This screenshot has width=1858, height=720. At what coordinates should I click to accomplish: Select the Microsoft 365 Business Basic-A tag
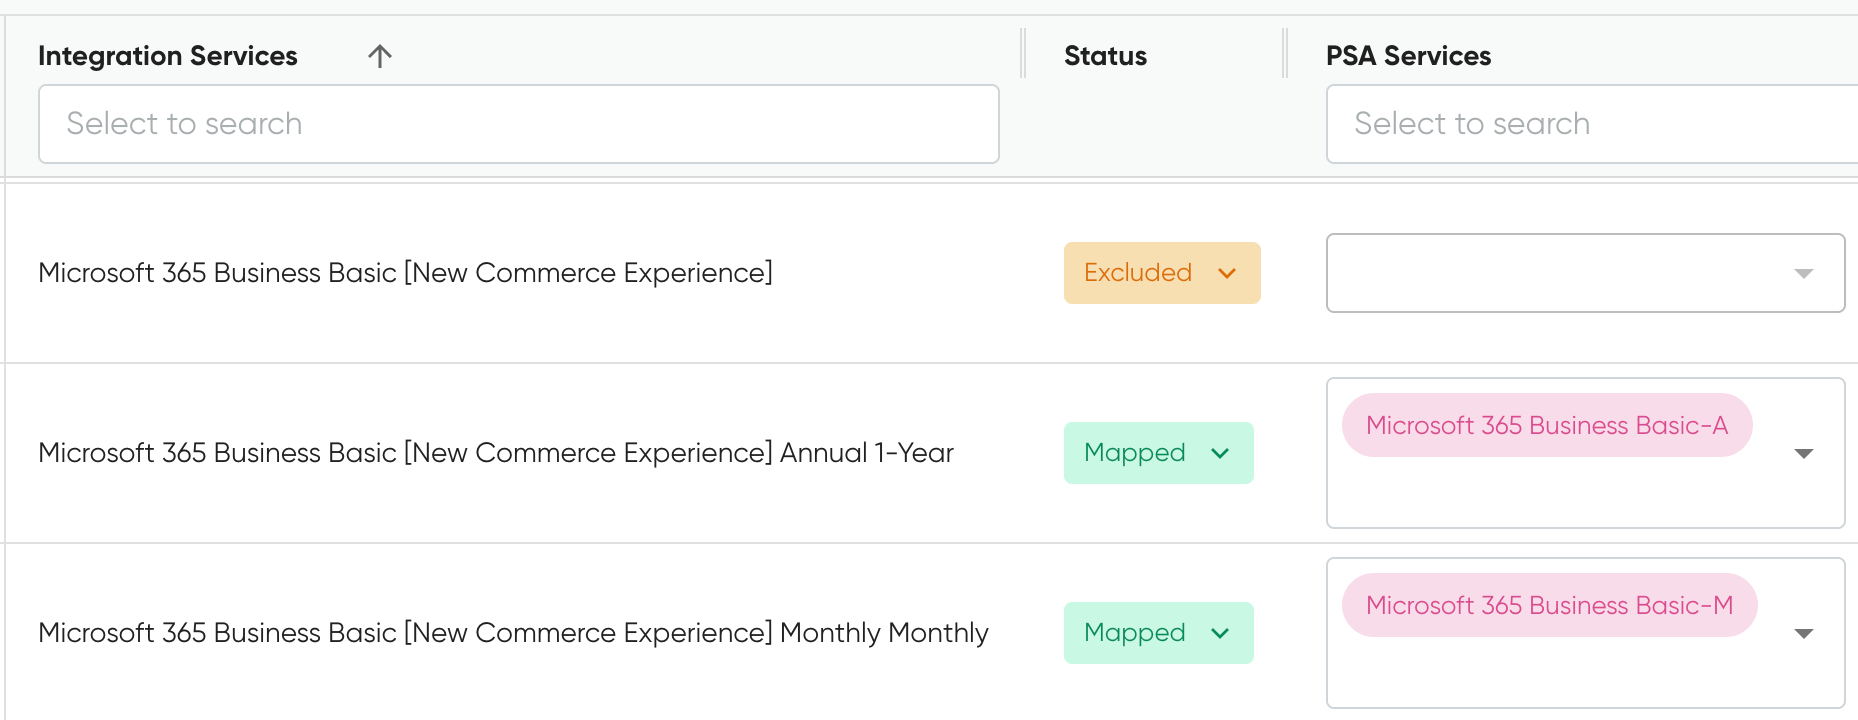pyautogui.click(x=1546, y=426)
